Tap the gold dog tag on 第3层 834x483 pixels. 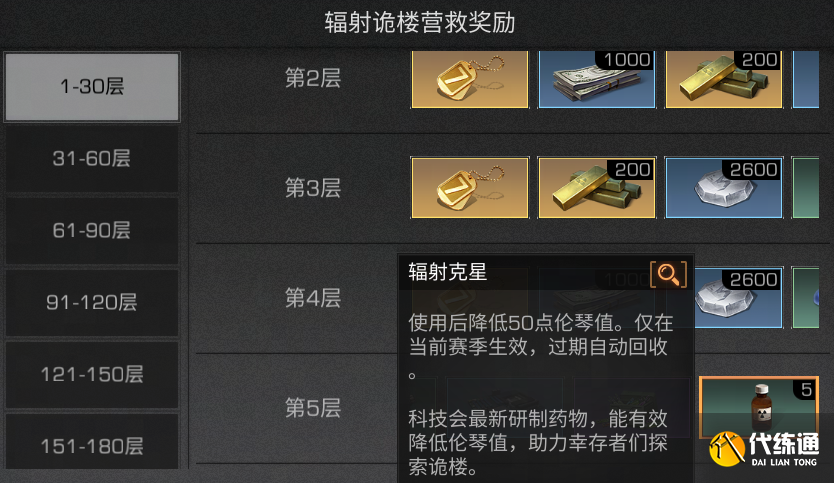coord(470,187)
